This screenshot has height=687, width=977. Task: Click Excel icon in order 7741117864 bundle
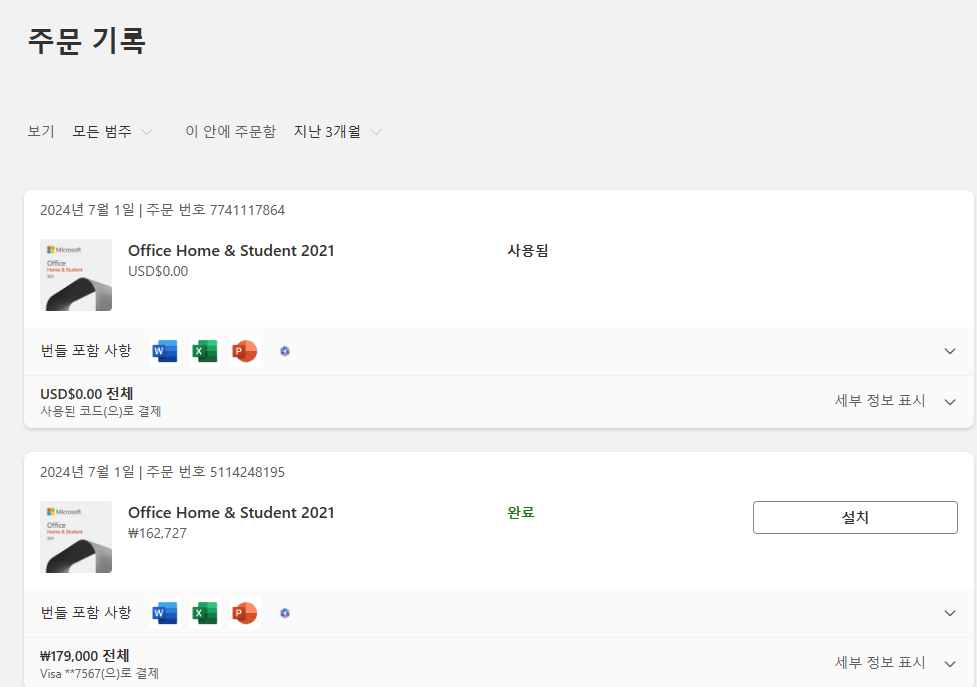205,351
